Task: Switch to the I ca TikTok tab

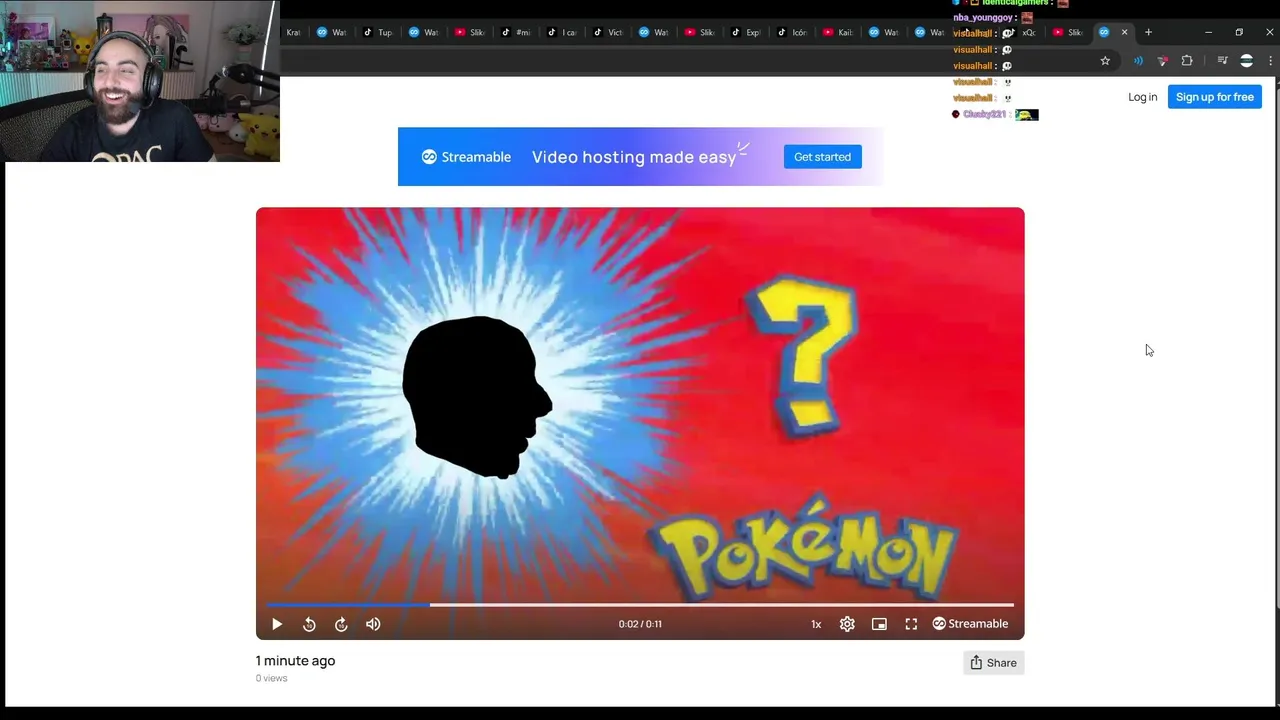Action: click(562, 32)
